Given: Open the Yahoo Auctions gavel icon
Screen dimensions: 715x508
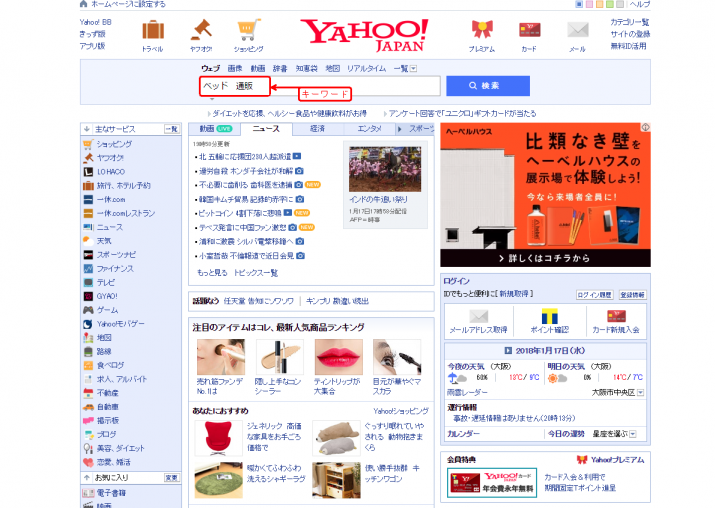Looking at the screenshot, I should pos(201,29).
